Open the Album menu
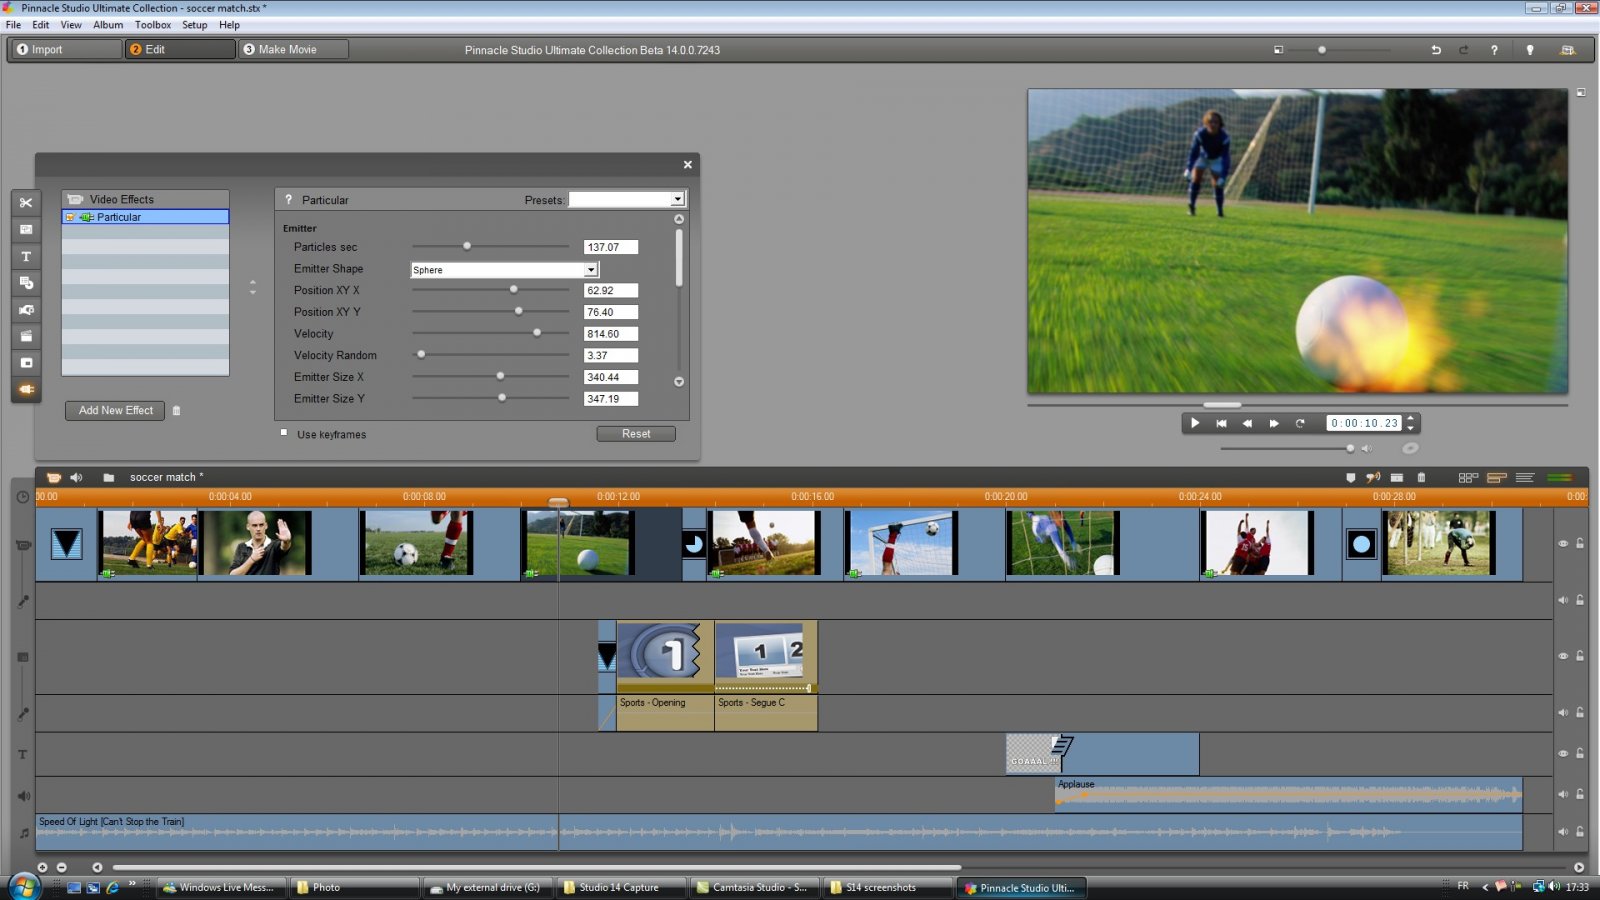The height and width of the screenshot is (900, 1600). 108,25
